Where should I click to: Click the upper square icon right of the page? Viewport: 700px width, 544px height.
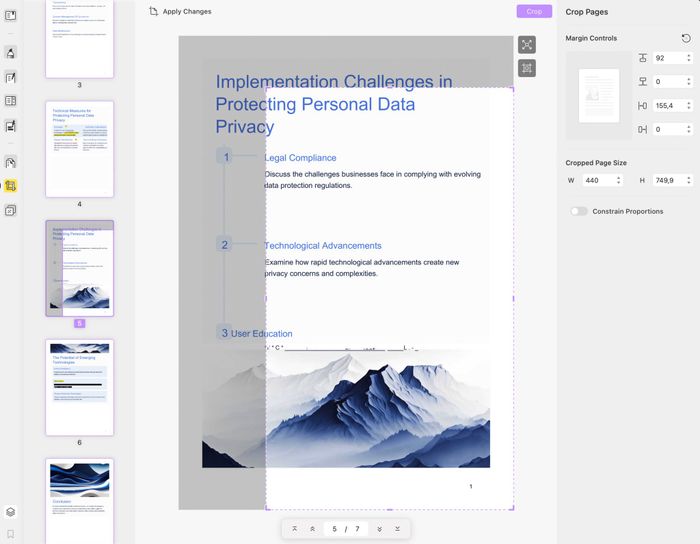(527, 45)
